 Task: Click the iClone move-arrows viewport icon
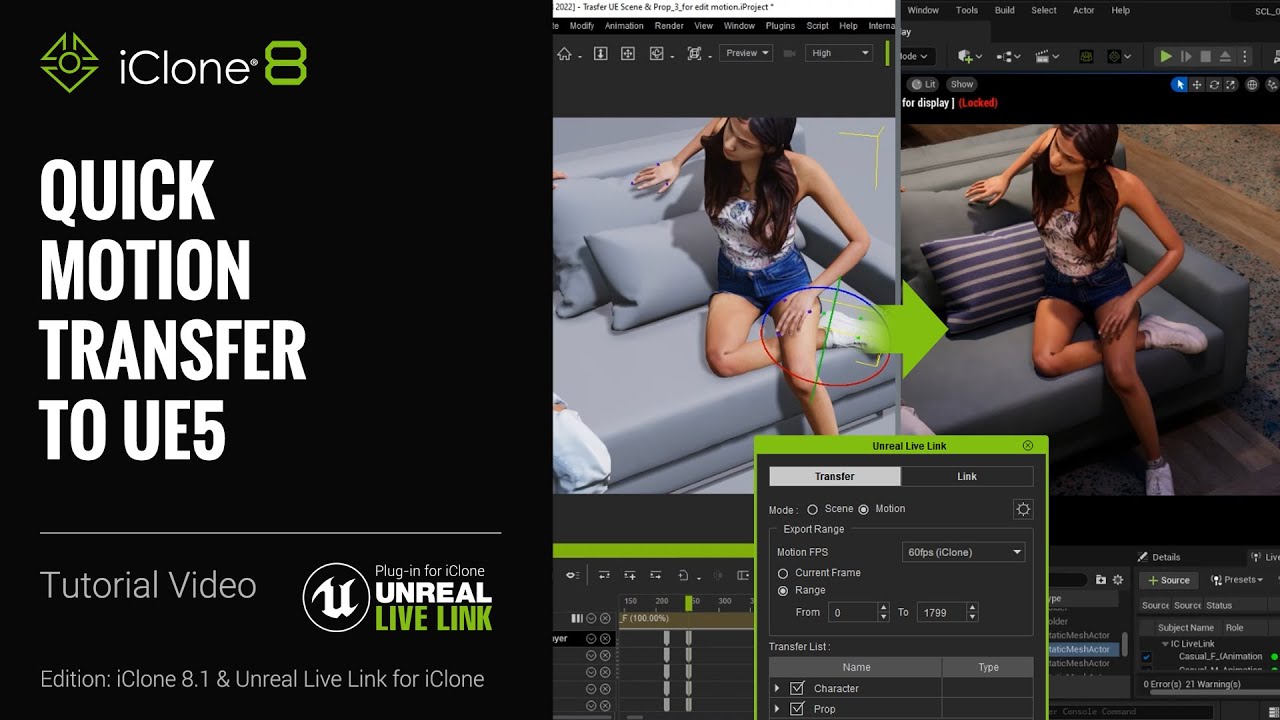[628, 54]
